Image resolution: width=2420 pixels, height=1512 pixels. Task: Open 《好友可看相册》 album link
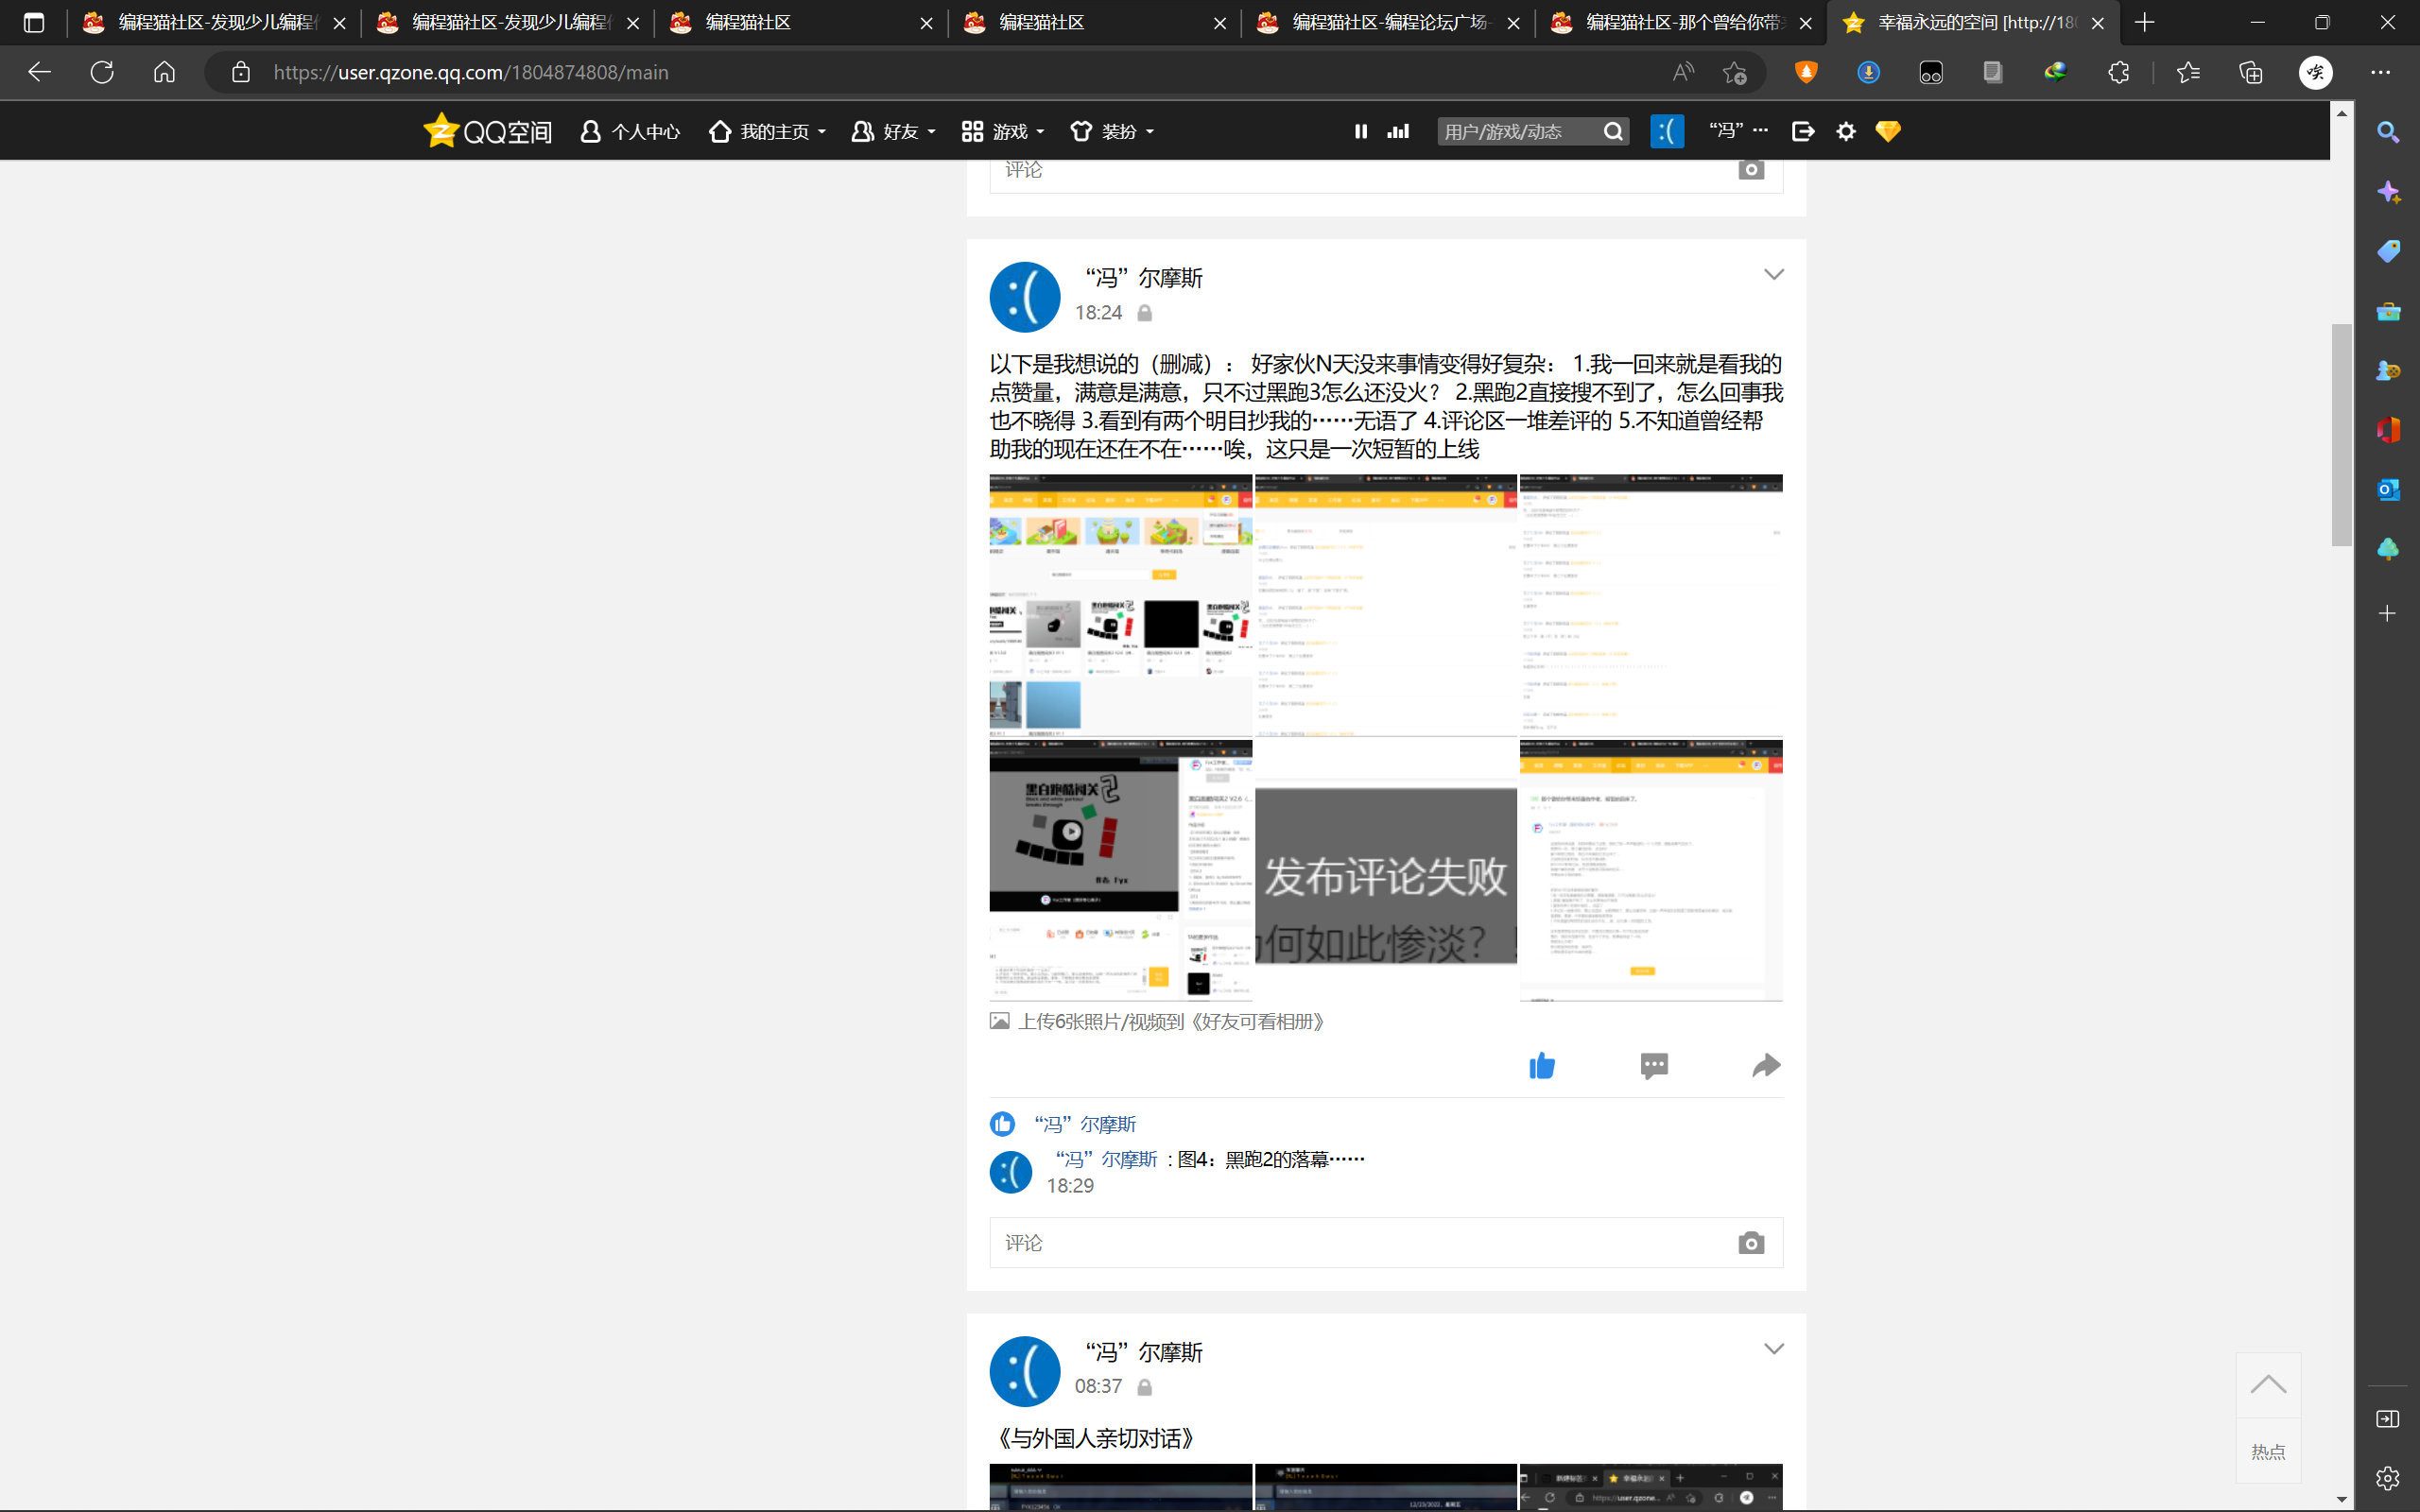pos(1257,1021)
